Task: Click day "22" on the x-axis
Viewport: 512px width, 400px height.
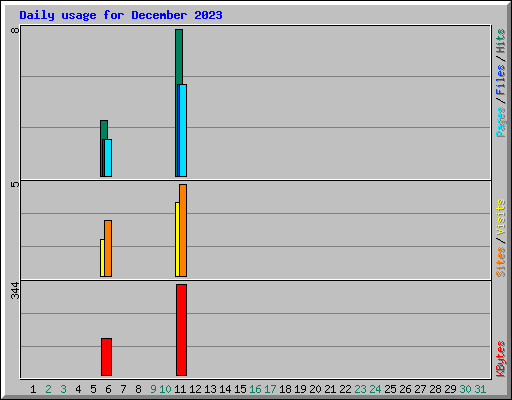Action: coord(345,389)
